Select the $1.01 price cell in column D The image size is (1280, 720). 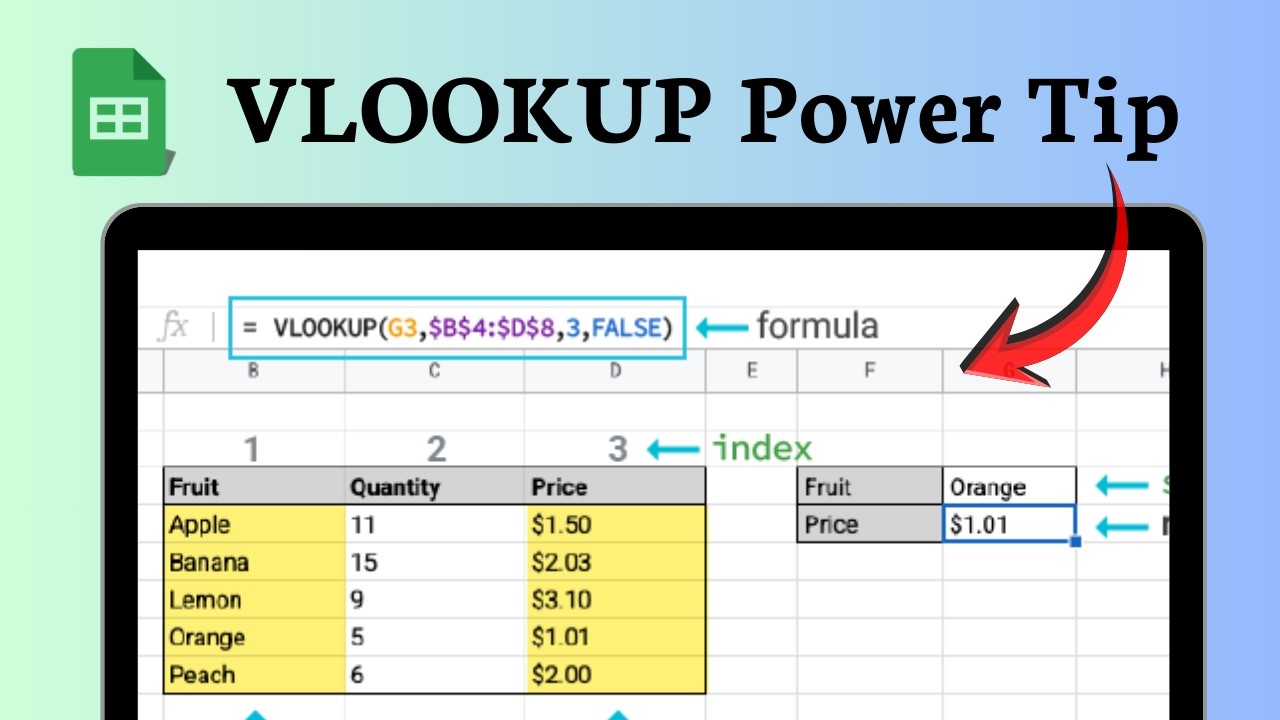click(x=615, y=637)
